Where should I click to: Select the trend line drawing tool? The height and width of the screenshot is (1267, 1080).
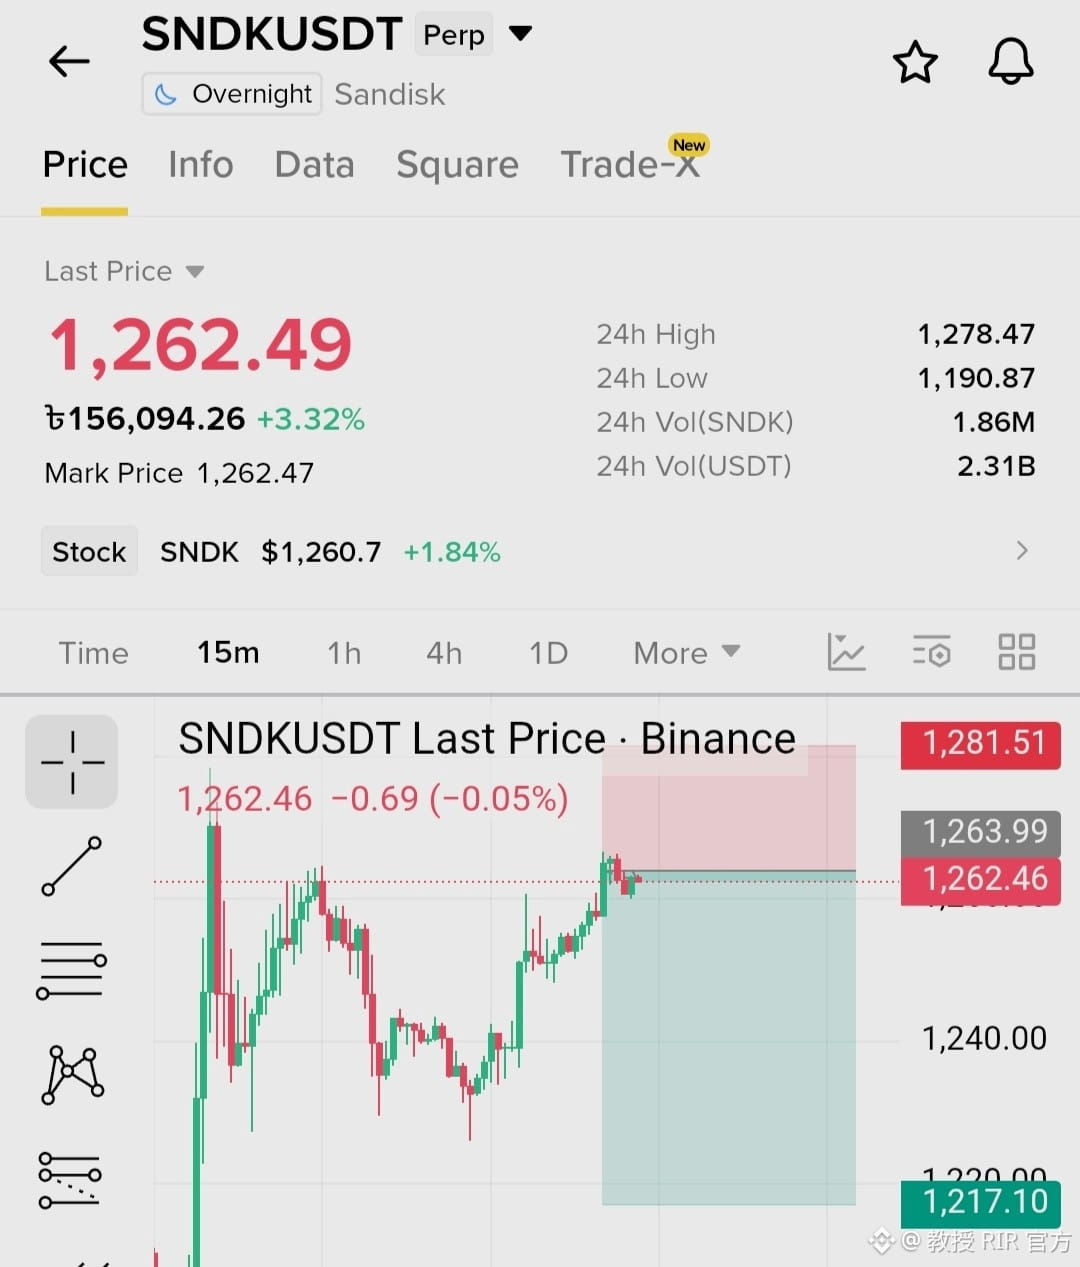(72, 865)
